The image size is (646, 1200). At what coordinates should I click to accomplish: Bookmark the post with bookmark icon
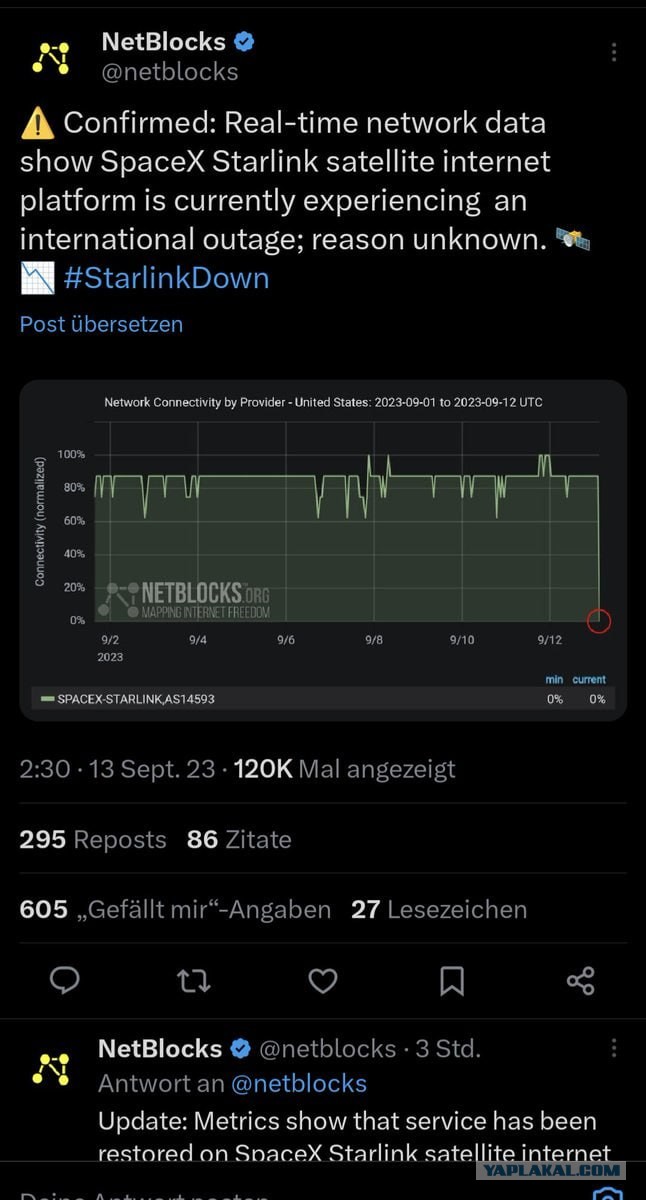click(451, 980)
